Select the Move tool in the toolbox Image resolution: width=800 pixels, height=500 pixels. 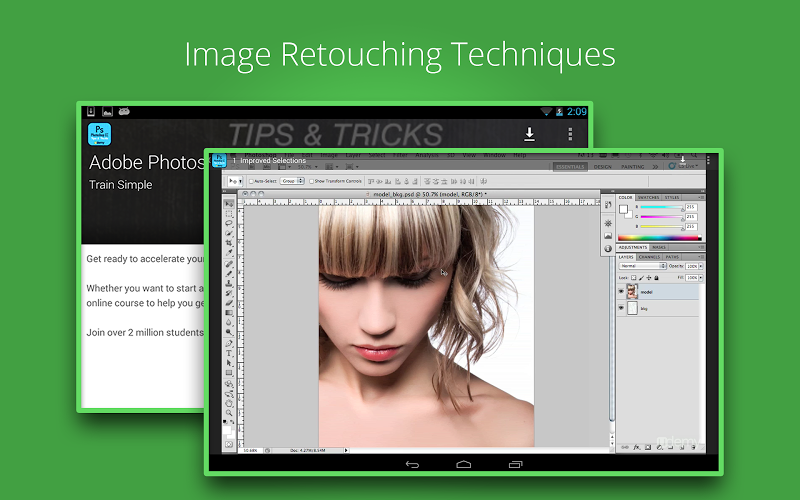pos(229,204)
